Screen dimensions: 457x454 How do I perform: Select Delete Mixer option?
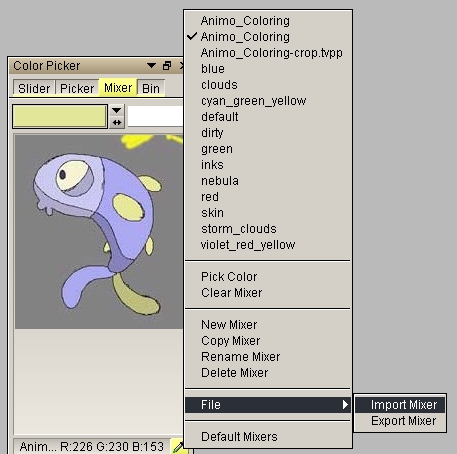coord(268,373)
